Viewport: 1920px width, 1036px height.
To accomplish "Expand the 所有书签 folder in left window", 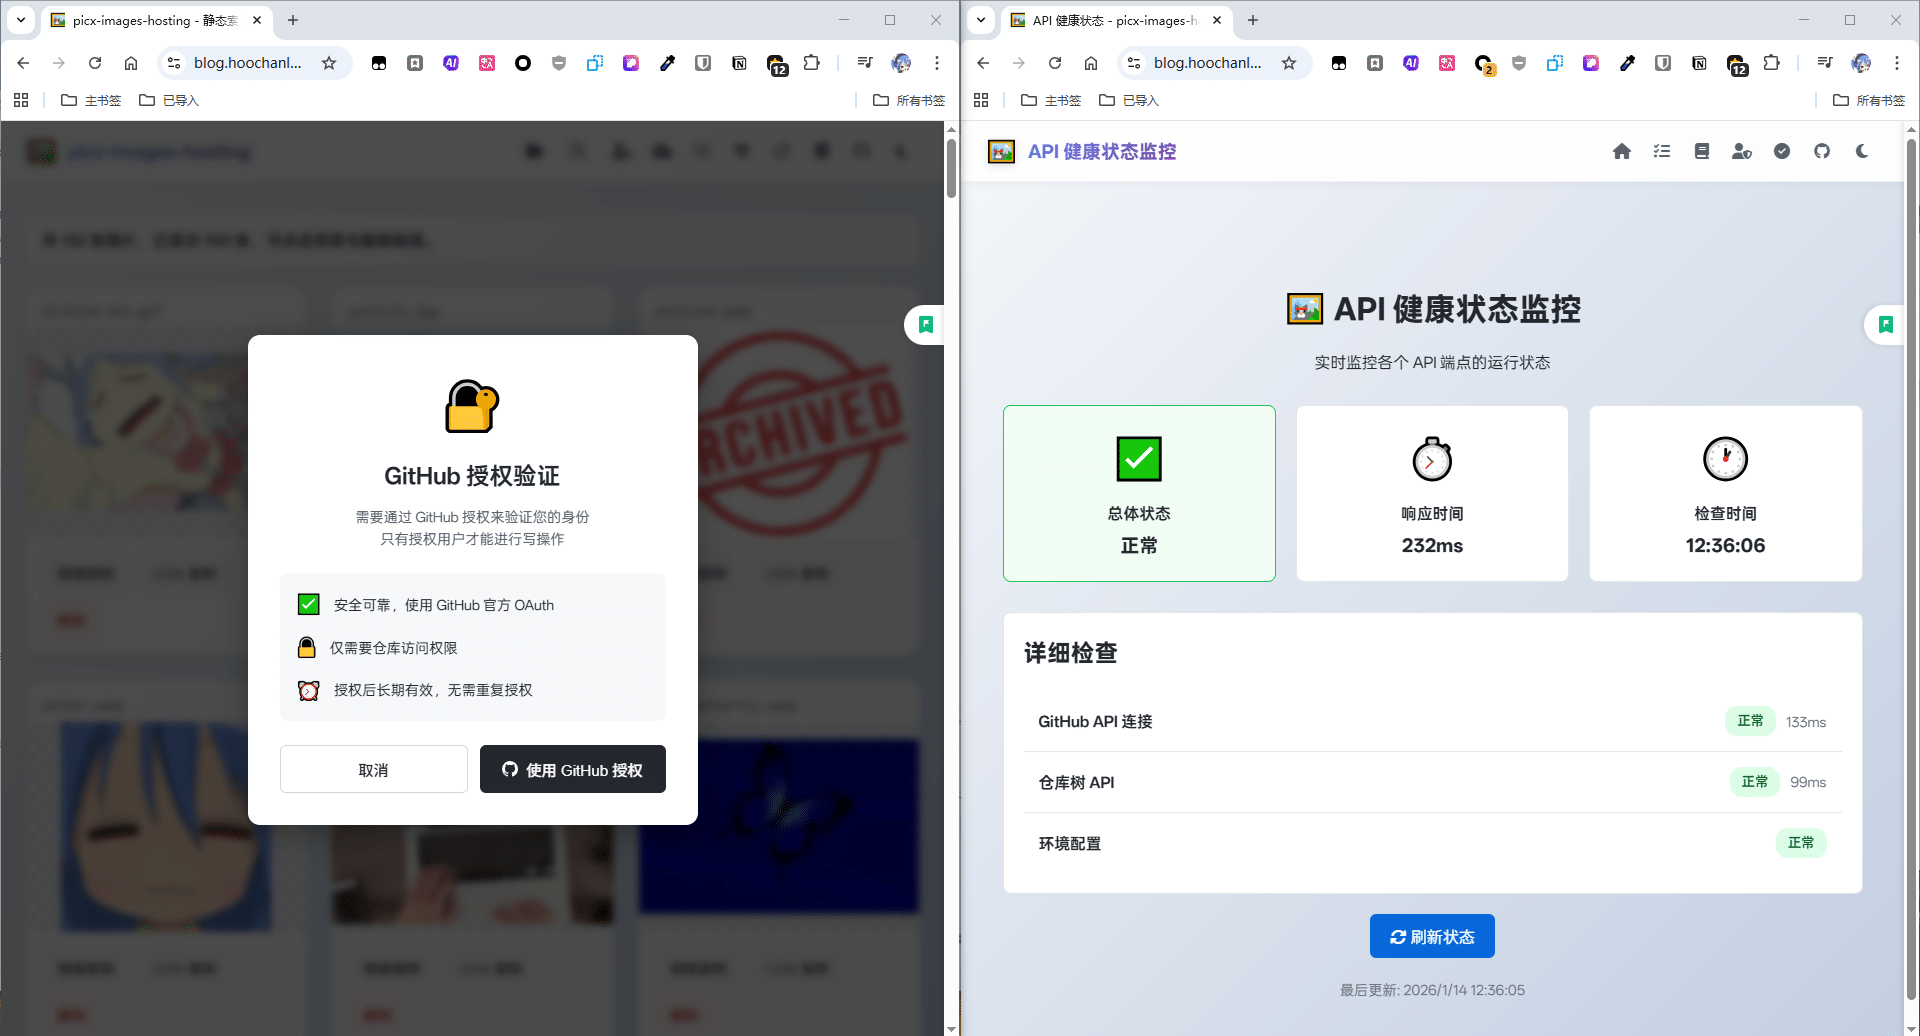I will click(909, 100).
